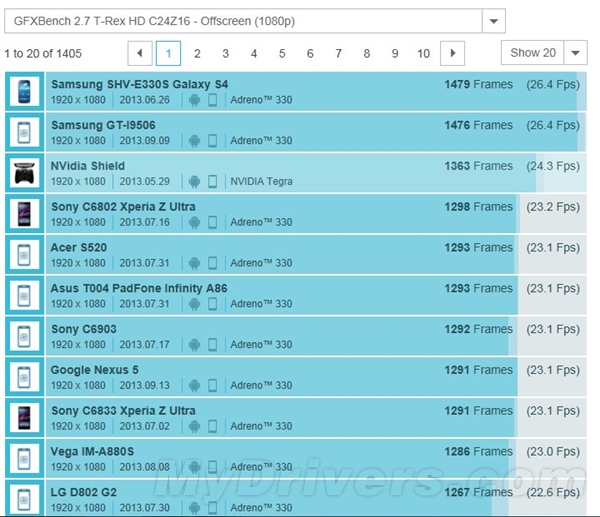Open Samsung SHV-E330S Galaxy S4 result
This screenshot has height=517, width=600.
[x=140, y=84]
